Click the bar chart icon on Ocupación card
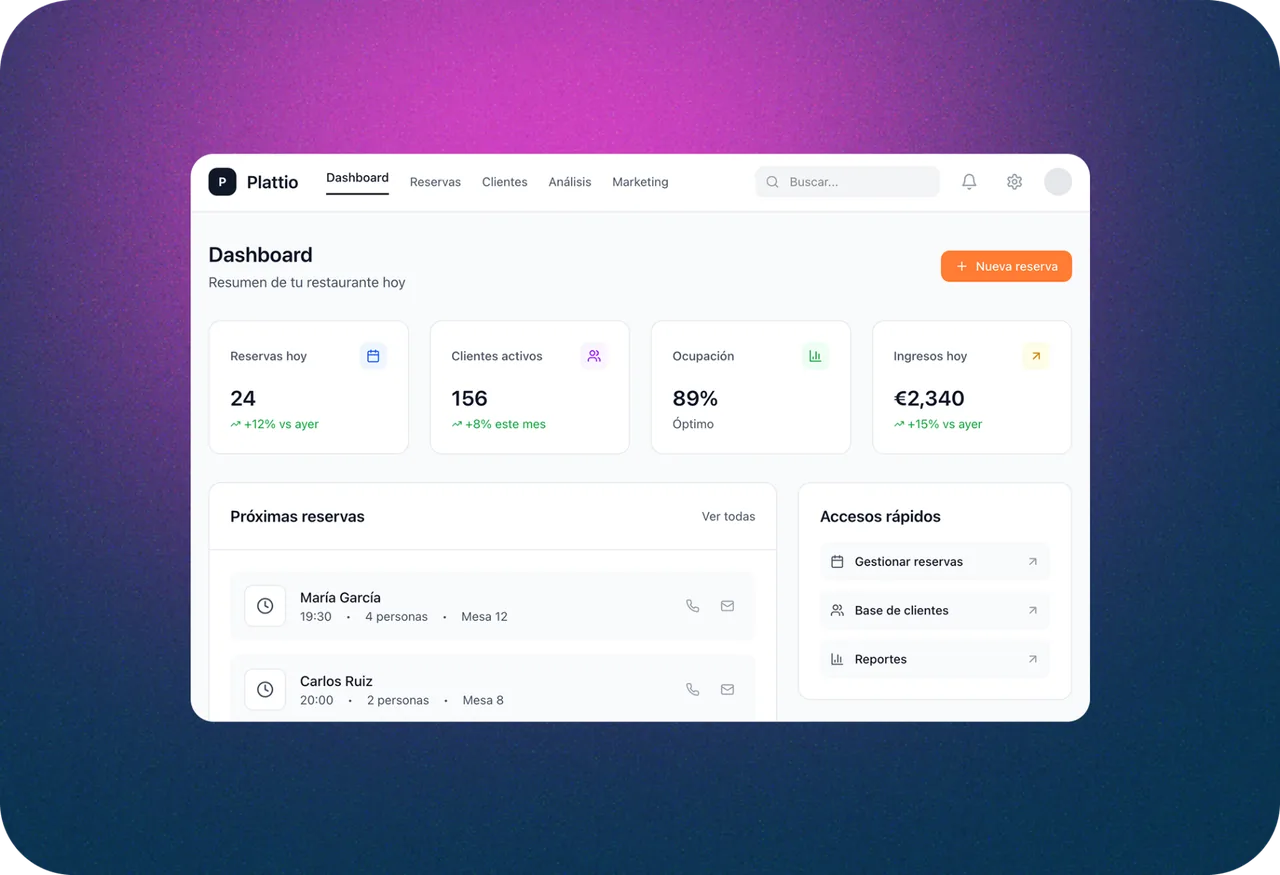 (815, 355)
